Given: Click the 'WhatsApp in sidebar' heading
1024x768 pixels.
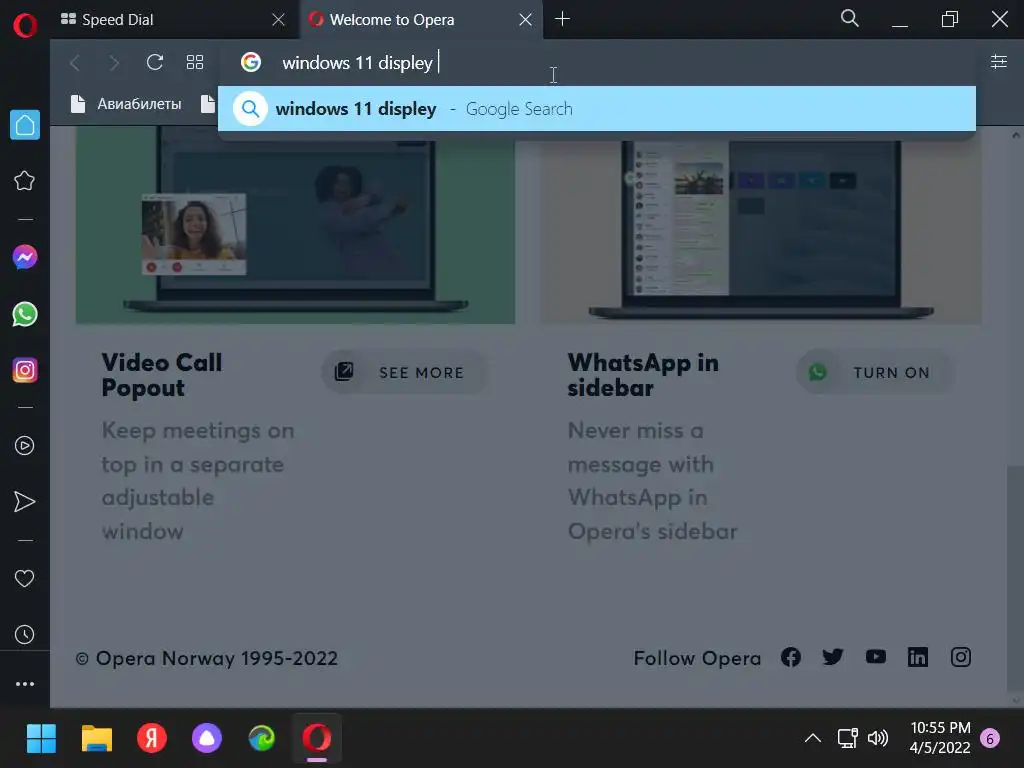Looking at the screenshot, I should [x=643, y=375].
